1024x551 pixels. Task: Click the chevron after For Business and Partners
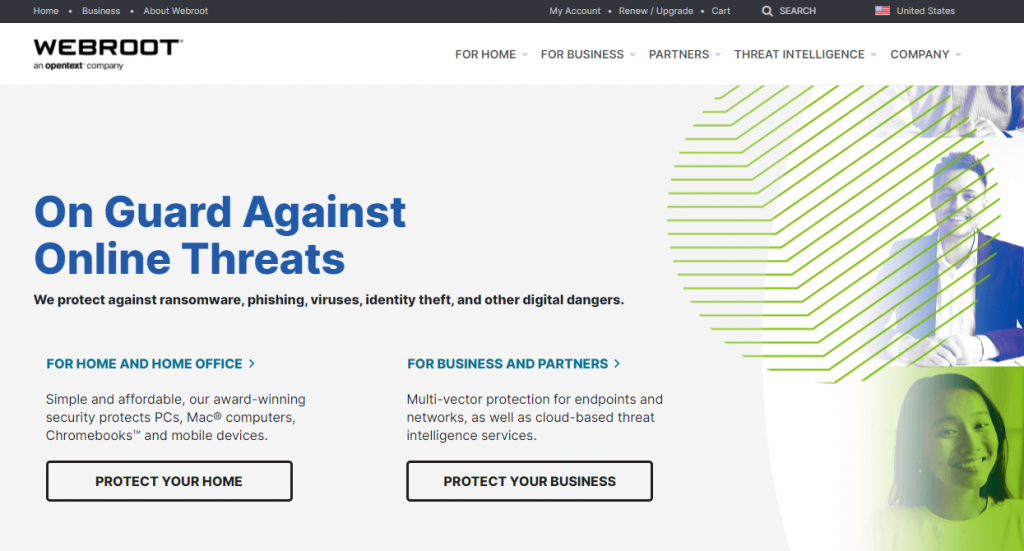pos(616,364)
